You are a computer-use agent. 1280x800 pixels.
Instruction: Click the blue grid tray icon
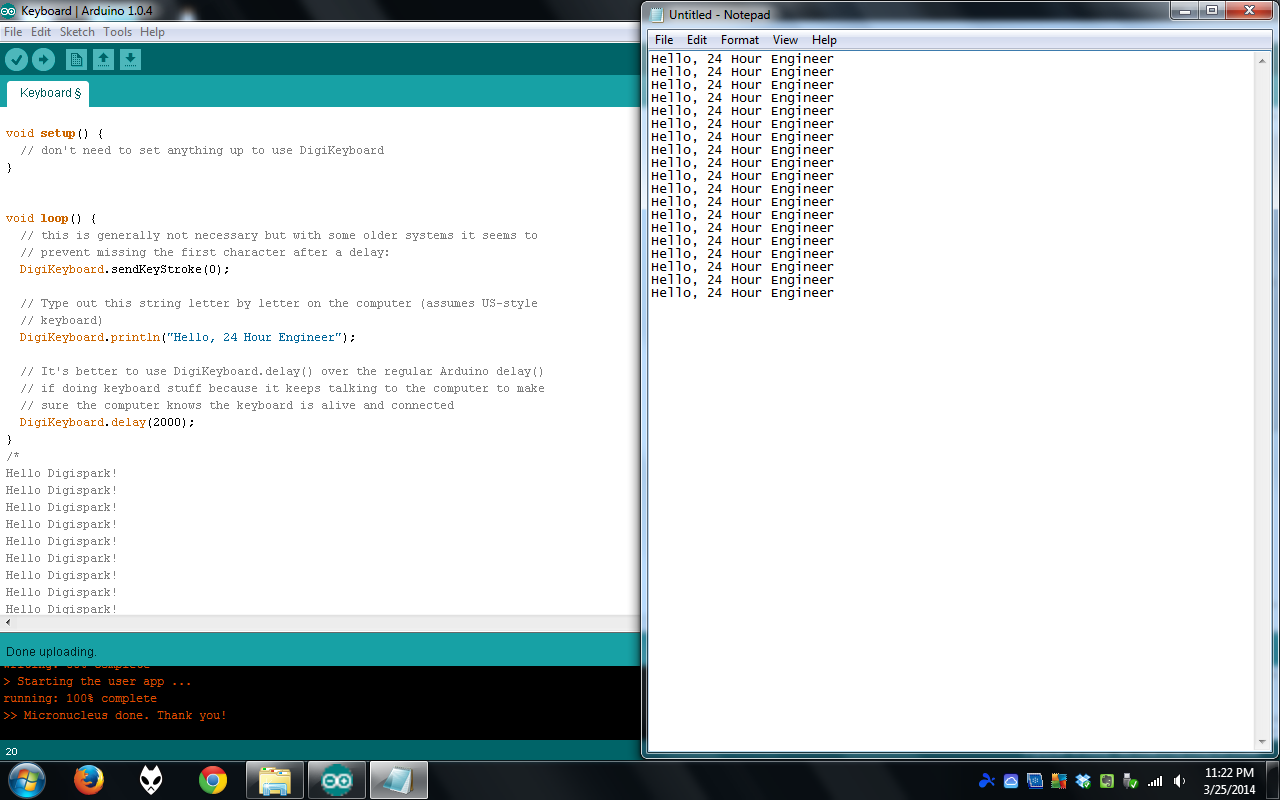(x=1035, y=781)
